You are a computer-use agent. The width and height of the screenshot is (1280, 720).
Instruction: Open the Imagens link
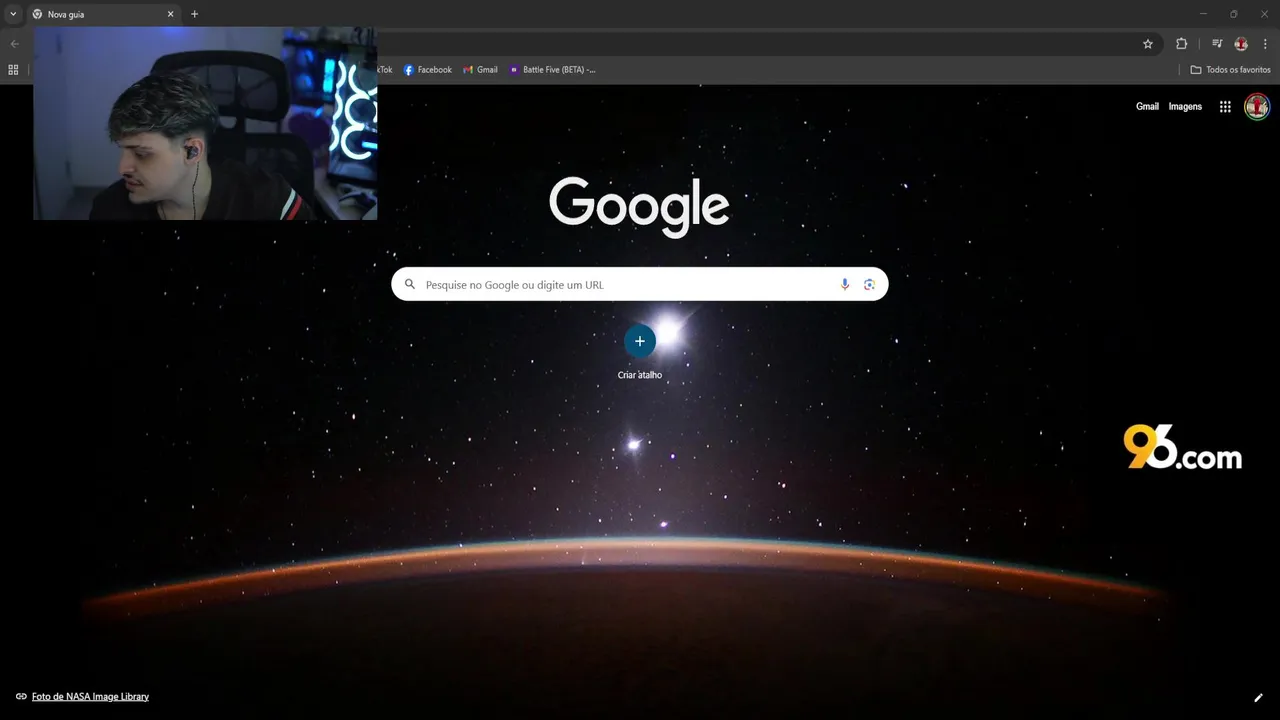(1185, 107)
